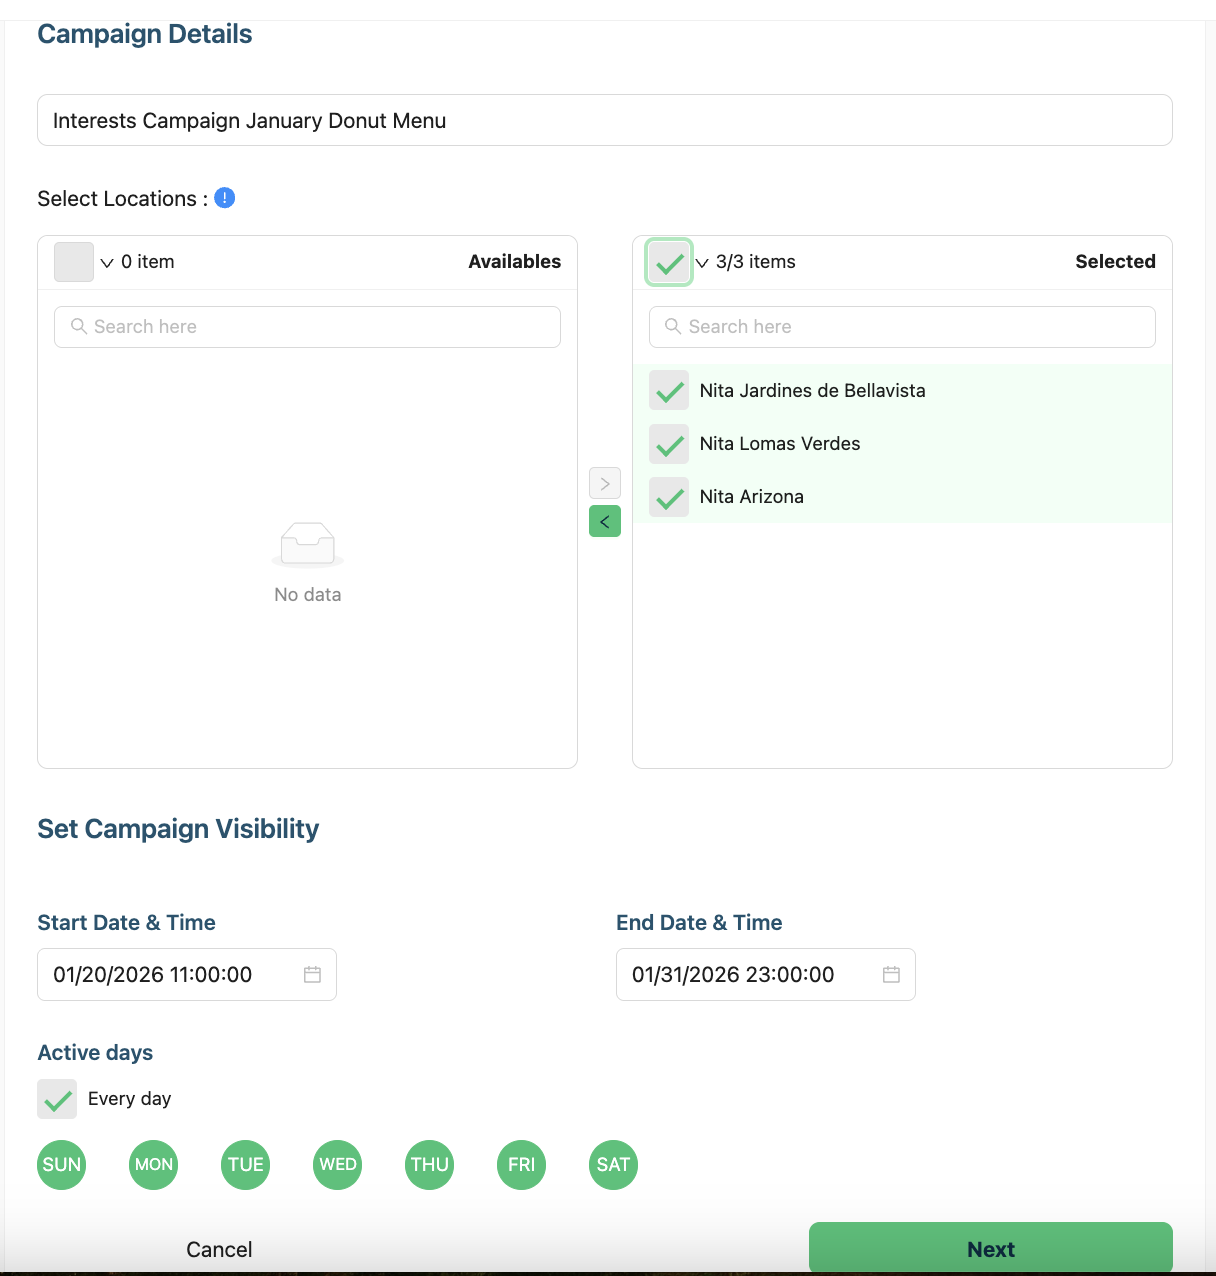Image resolution: width=1216 pixels, height=1276 pixels.
Task: Uncheck the Nita Lomas Verdes location
Action: 669,444
